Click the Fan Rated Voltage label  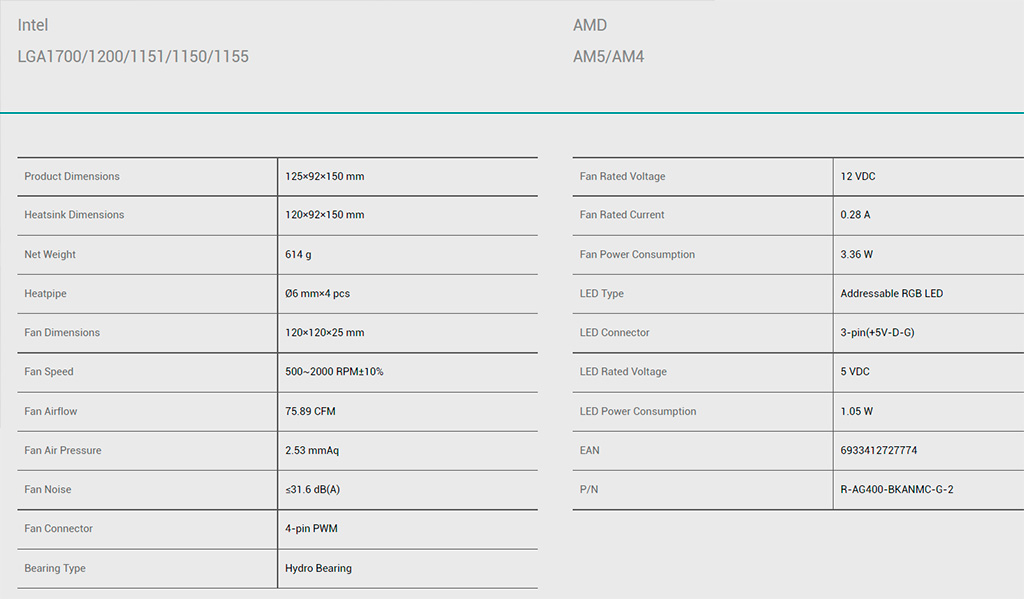[622, 177]
